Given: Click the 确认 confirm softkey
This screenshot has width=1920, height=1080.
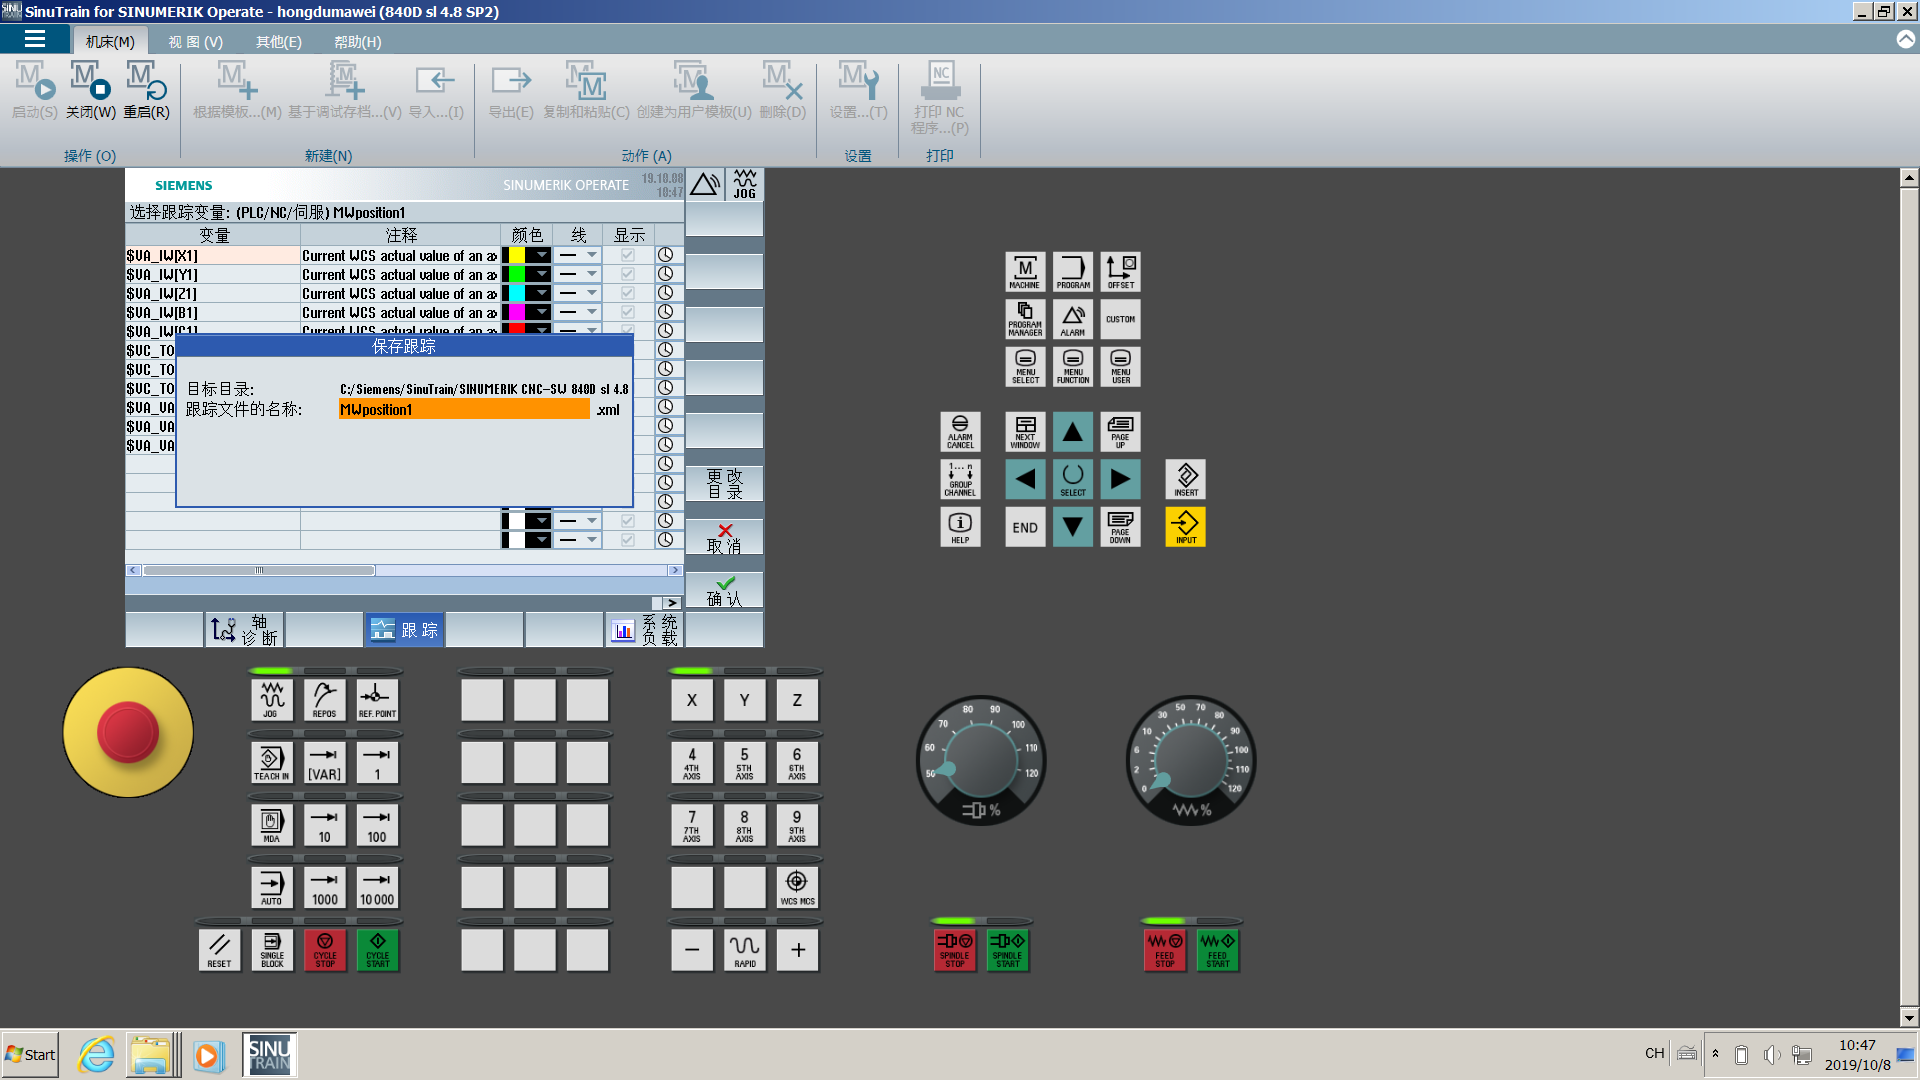Looking at the screenshot, I should coord(724,590).
